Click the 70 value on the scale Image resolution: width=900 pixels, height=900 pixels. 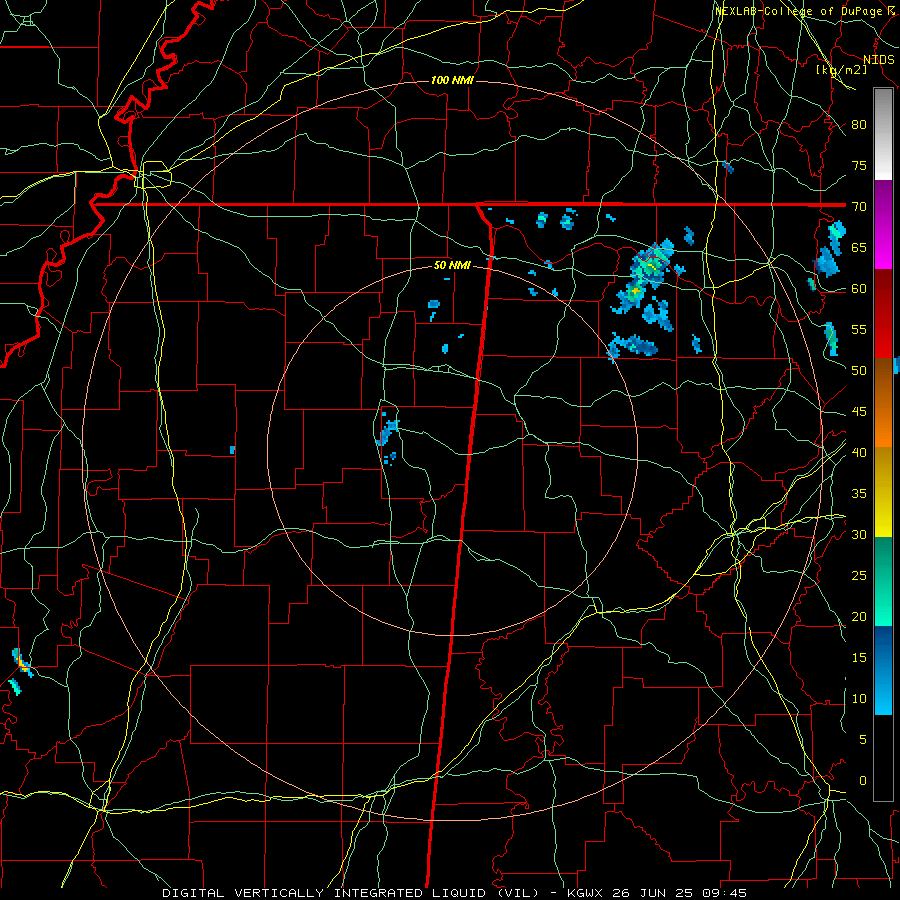[859, 207]
